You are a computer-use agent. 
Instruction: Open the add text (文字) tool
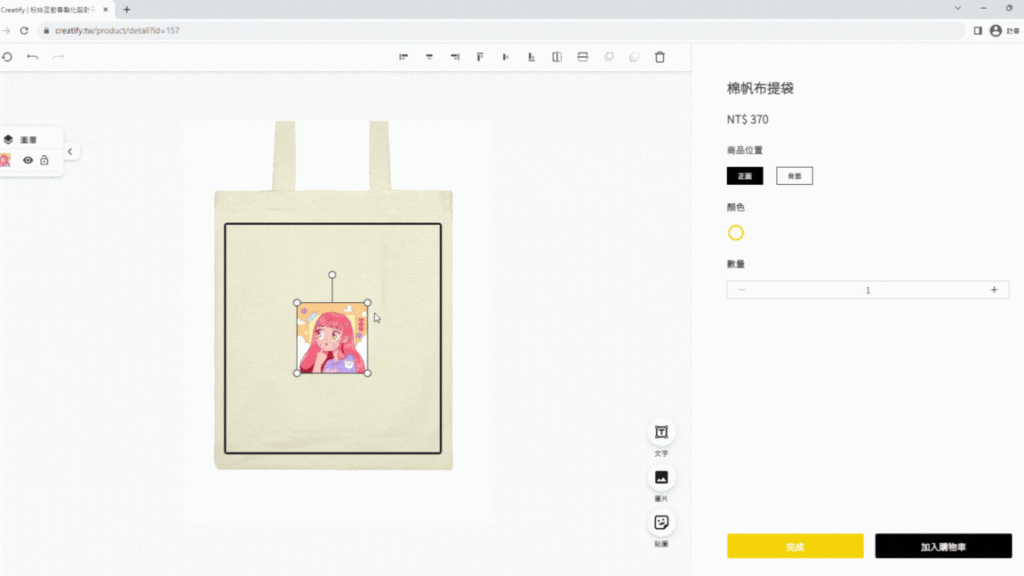(661, 432)
